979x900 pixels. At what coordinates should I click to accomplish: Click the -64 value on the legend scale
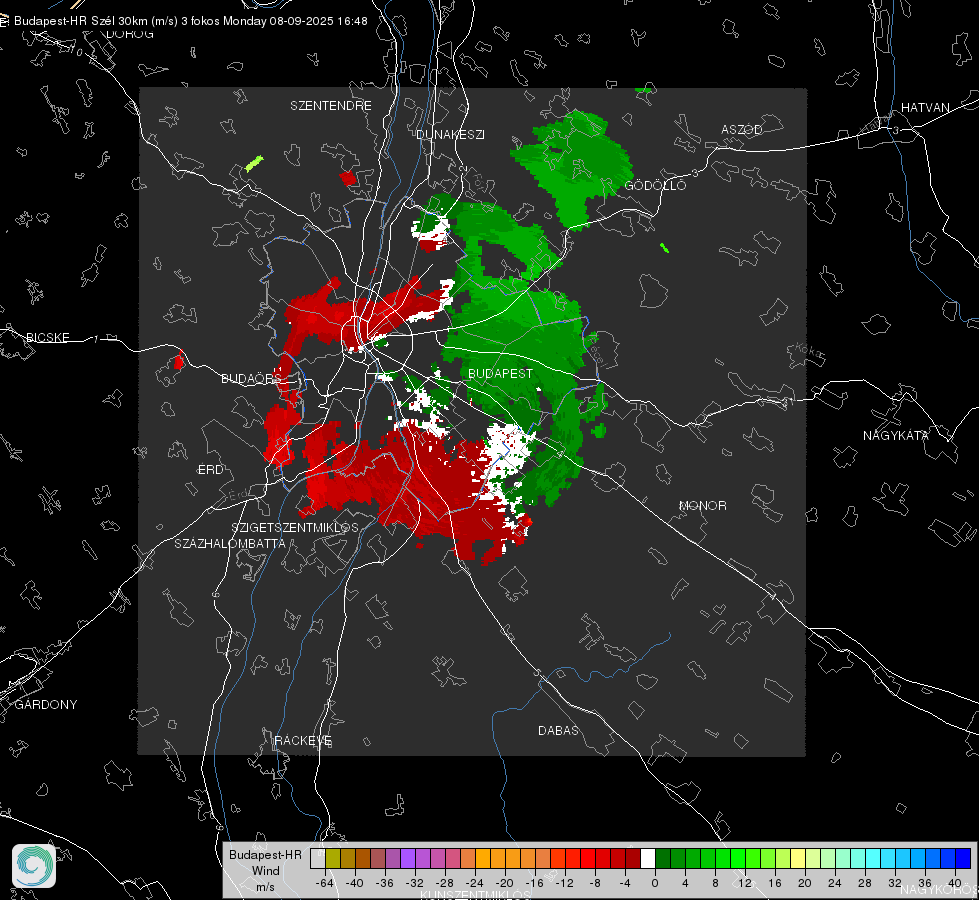coord(325,883)
